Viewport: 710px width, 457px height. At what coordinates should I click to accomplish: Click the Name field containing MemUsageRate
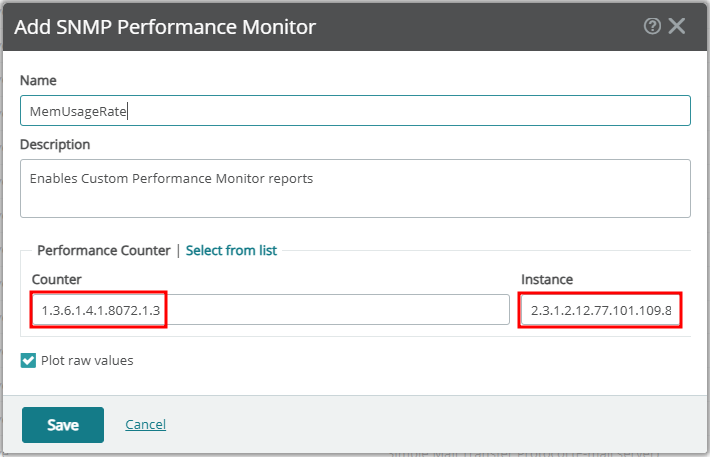point(355,111)
